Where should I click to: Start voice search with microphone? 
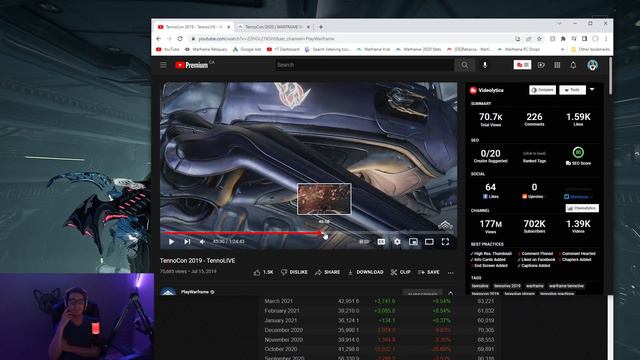pyautogui.click(x=484, y=65)
